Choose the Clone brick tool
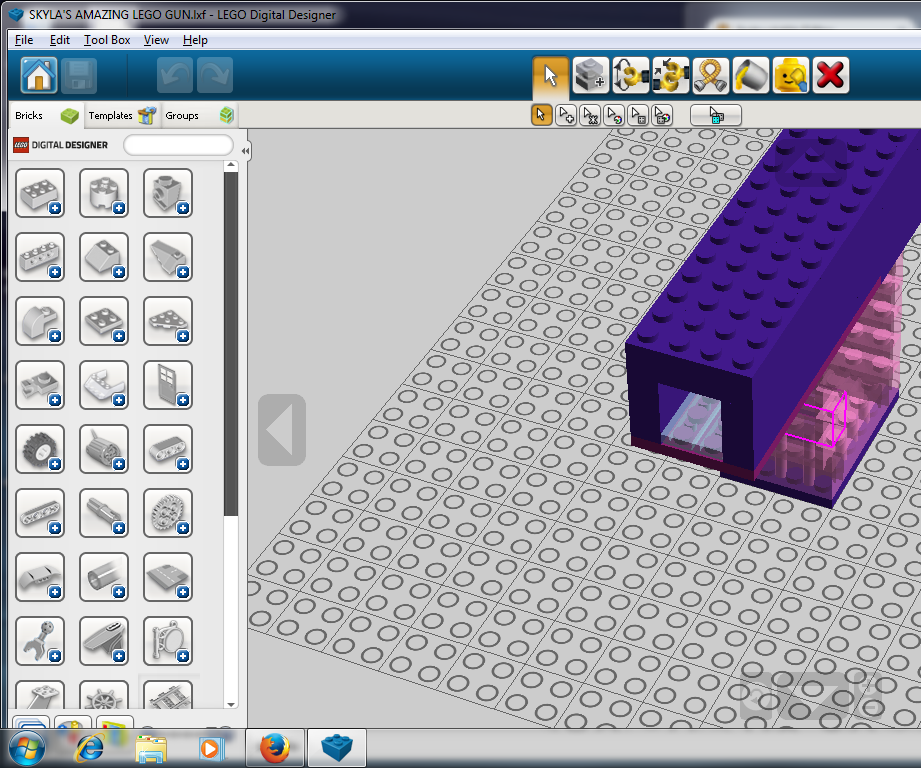This screenshot has height=768, width=921. (590, 75)
